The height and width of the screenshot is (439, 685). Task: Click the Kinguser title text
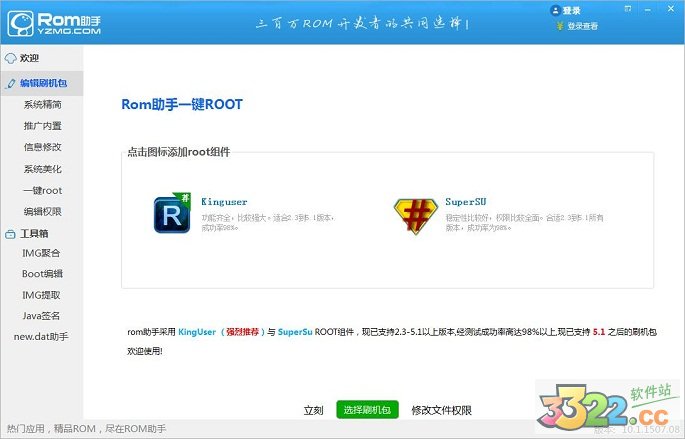click(224, 202)
